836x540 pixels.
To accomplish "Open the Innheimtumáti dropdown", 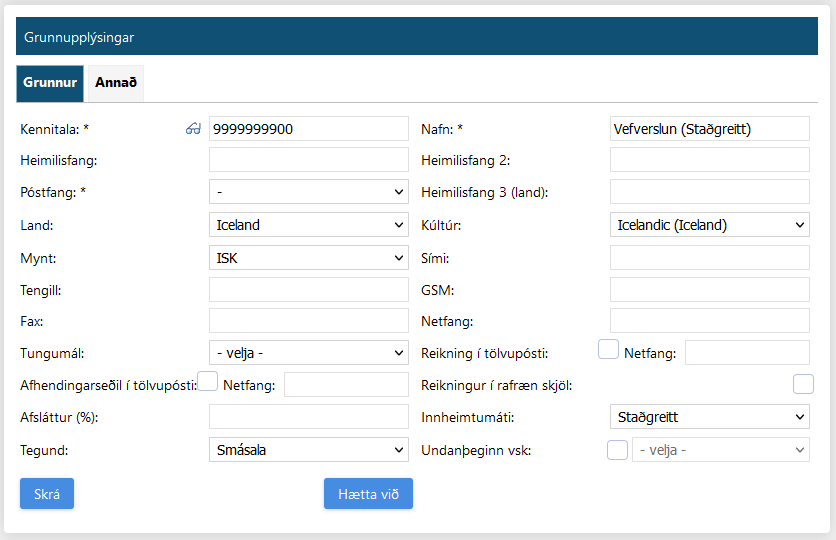I will tap(709, 417).
